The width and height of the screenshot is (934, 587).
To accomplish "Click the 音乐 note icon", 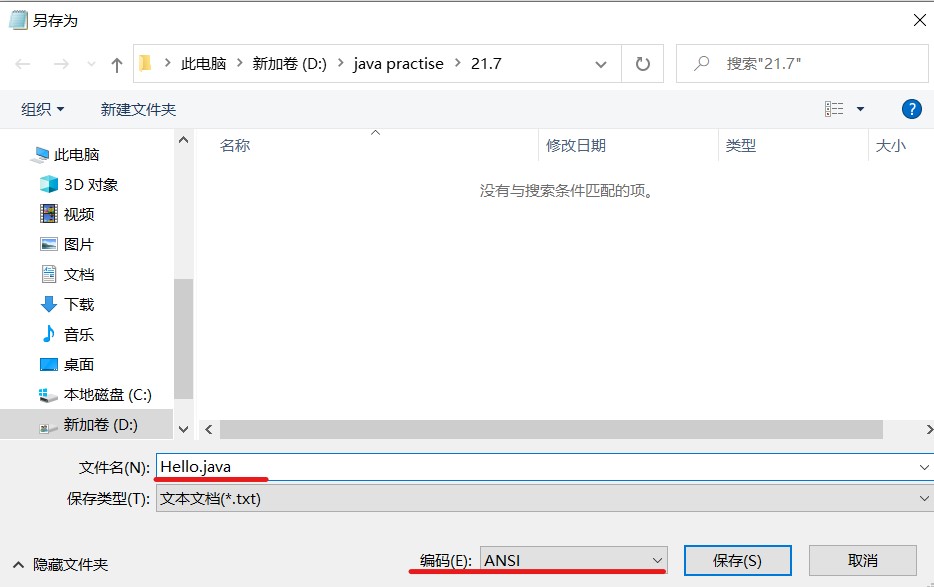I will point(49,334).
